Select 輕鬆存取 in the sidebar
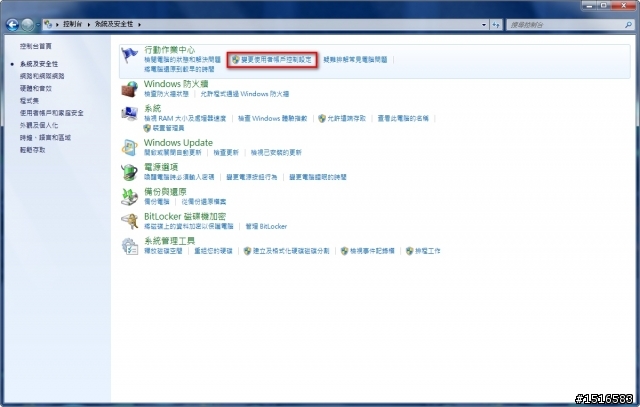Image resolution: width=640 pixels, height=407 pixels. pos(33,150)
